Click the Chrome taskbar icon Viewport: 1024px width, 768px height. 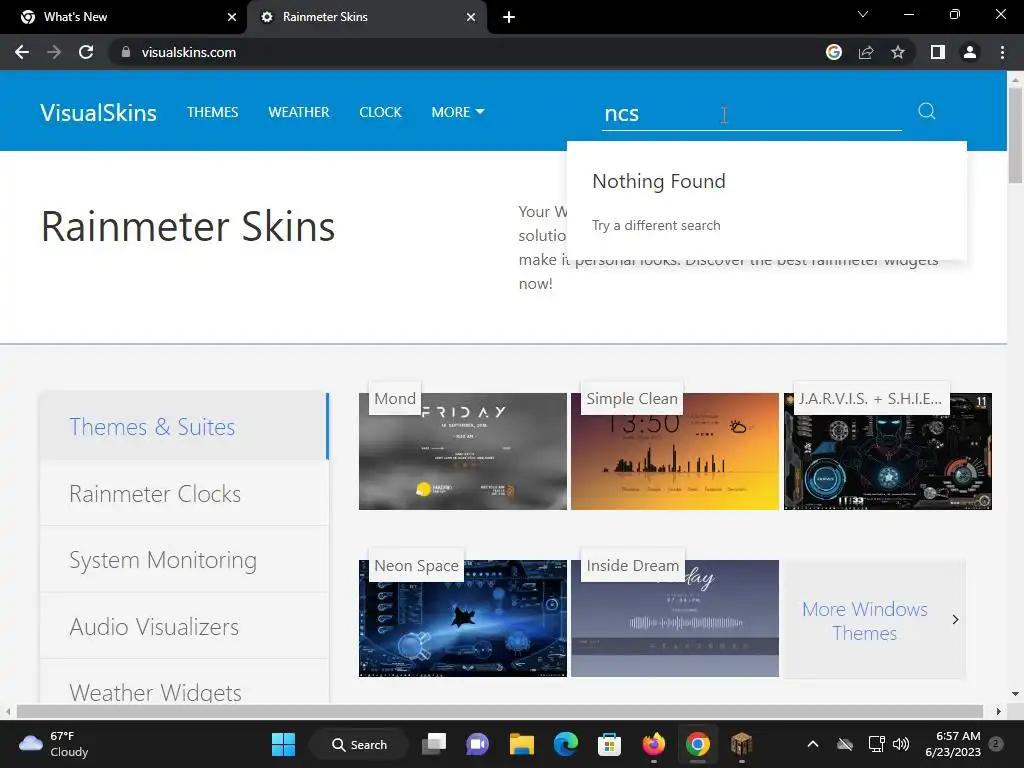(697, 744)
